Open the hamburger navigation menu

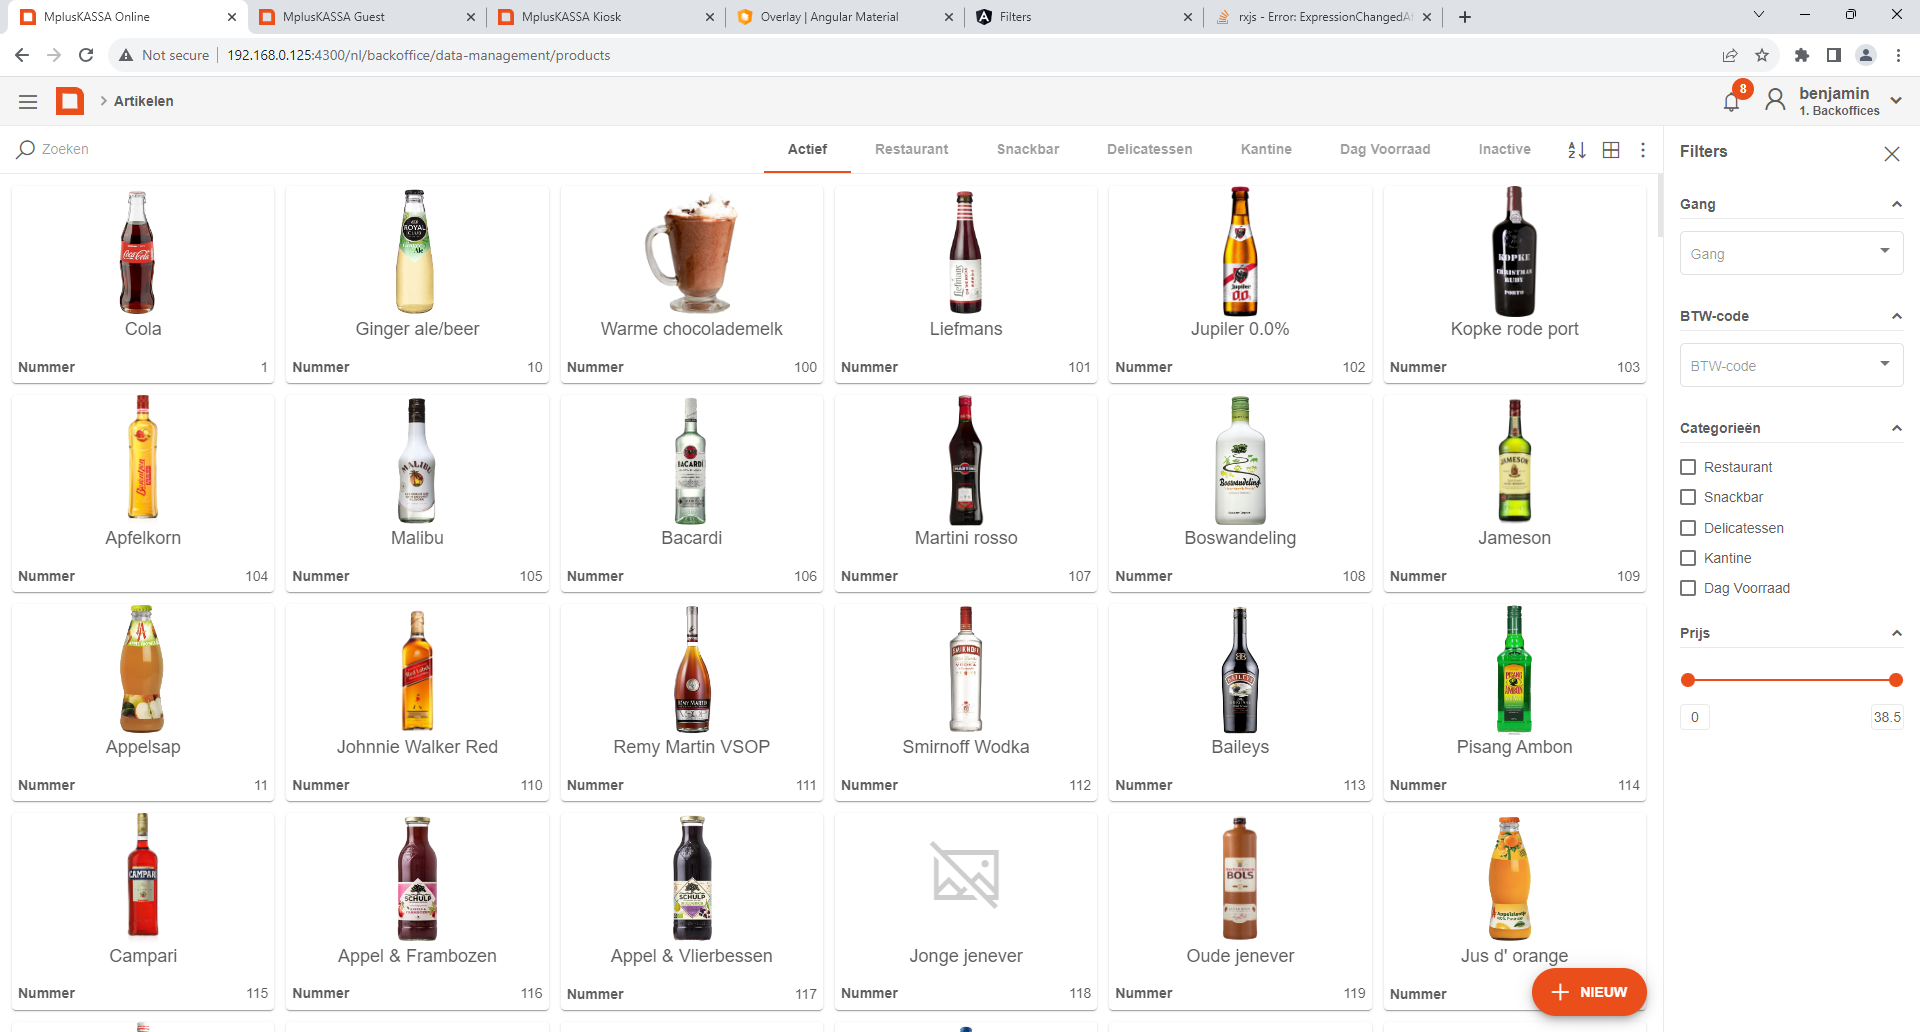coord(28,101)
